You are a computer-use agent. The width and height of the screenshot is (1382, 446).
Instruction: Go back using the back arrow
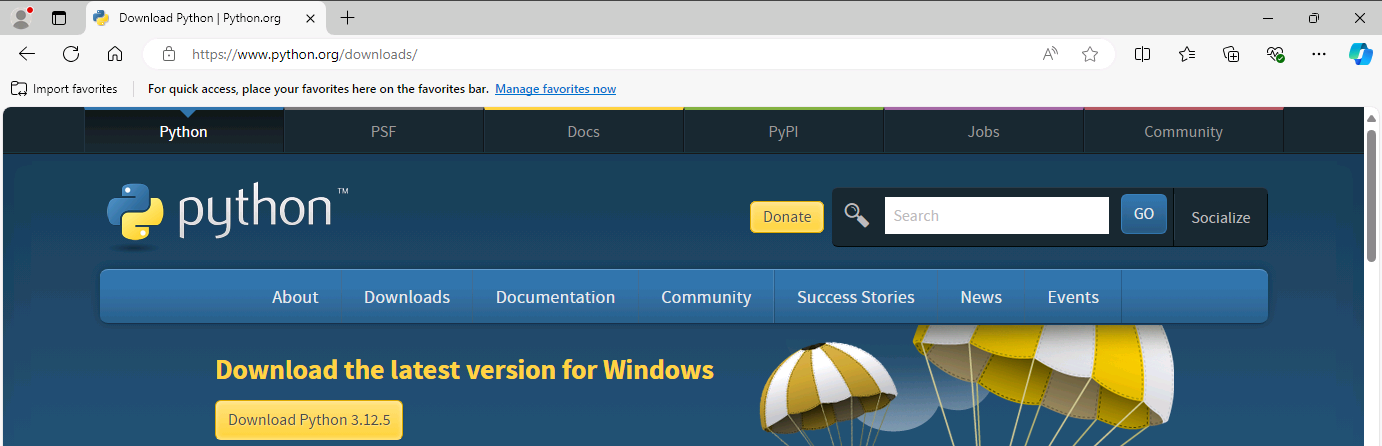click(27, 54)
